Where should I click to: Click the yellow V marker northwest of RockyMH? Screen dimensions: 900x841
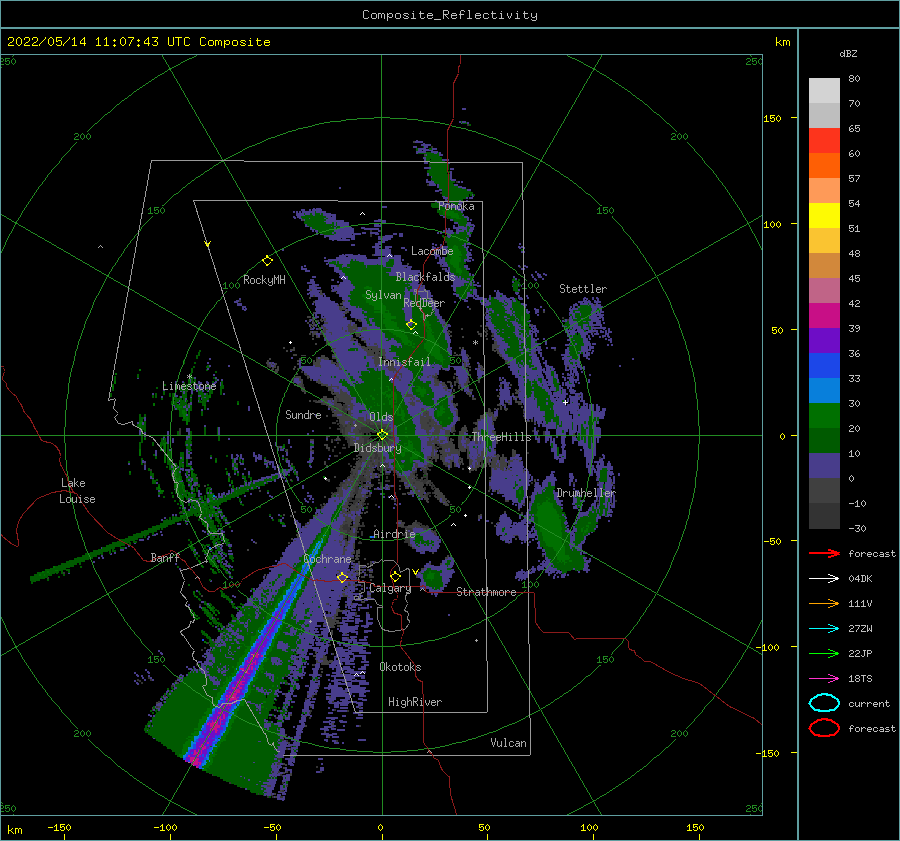[x=208, y=244]
